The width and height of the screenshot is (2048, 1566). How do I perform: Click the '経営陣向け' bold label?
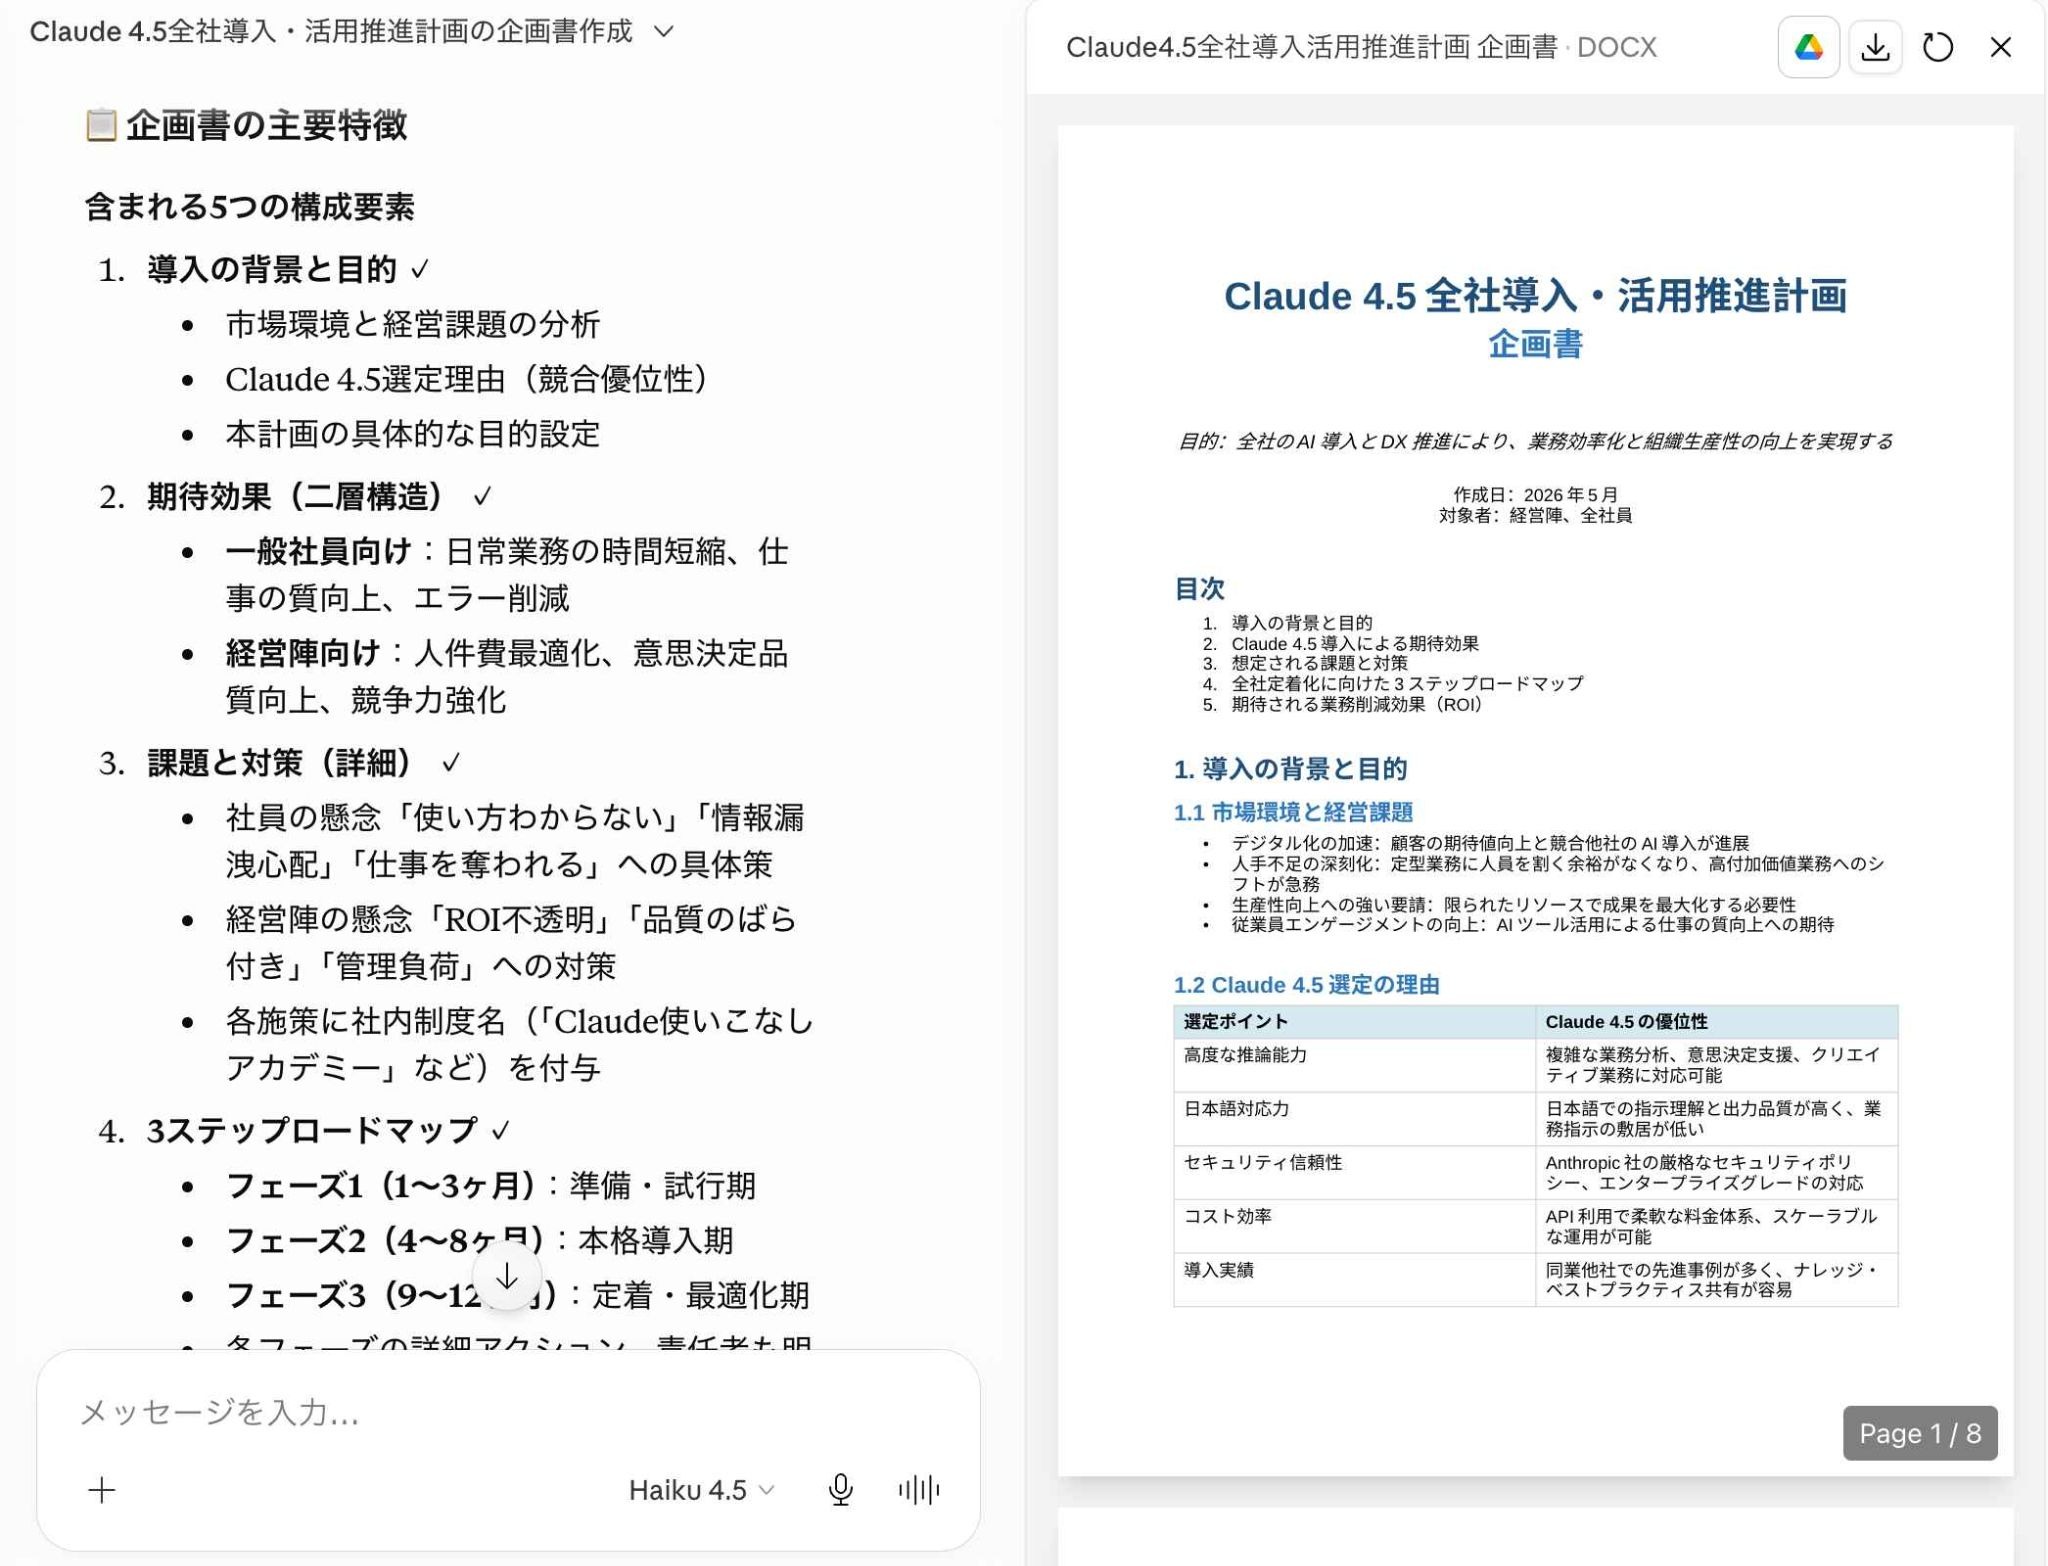tap(302, 653)
